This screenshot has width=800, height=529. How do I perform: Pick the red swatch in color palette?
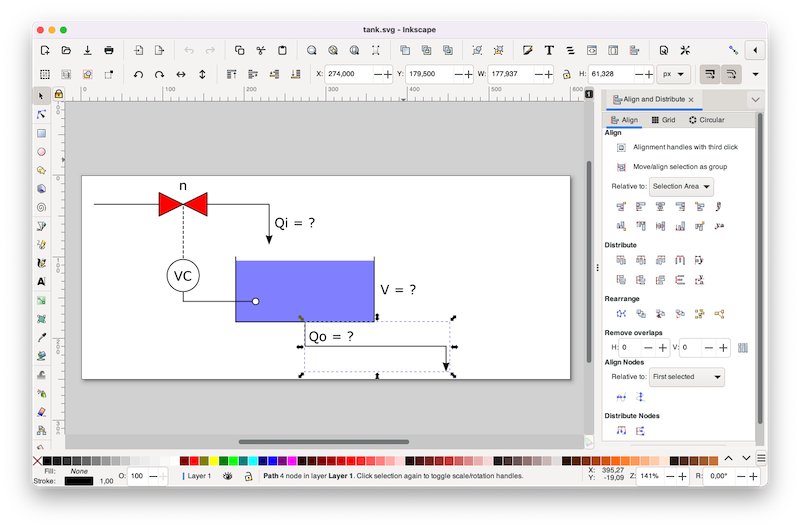coord(194,461)
